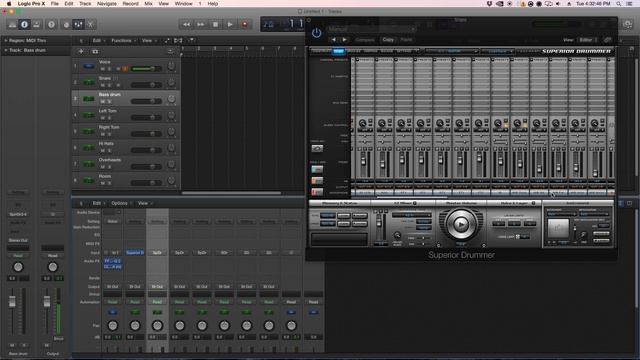Open the plugin View: Editor dropdown
Image resolution: width=640 pixels, height=360 pixels.
pyautogui.click(x=588, y=40)
